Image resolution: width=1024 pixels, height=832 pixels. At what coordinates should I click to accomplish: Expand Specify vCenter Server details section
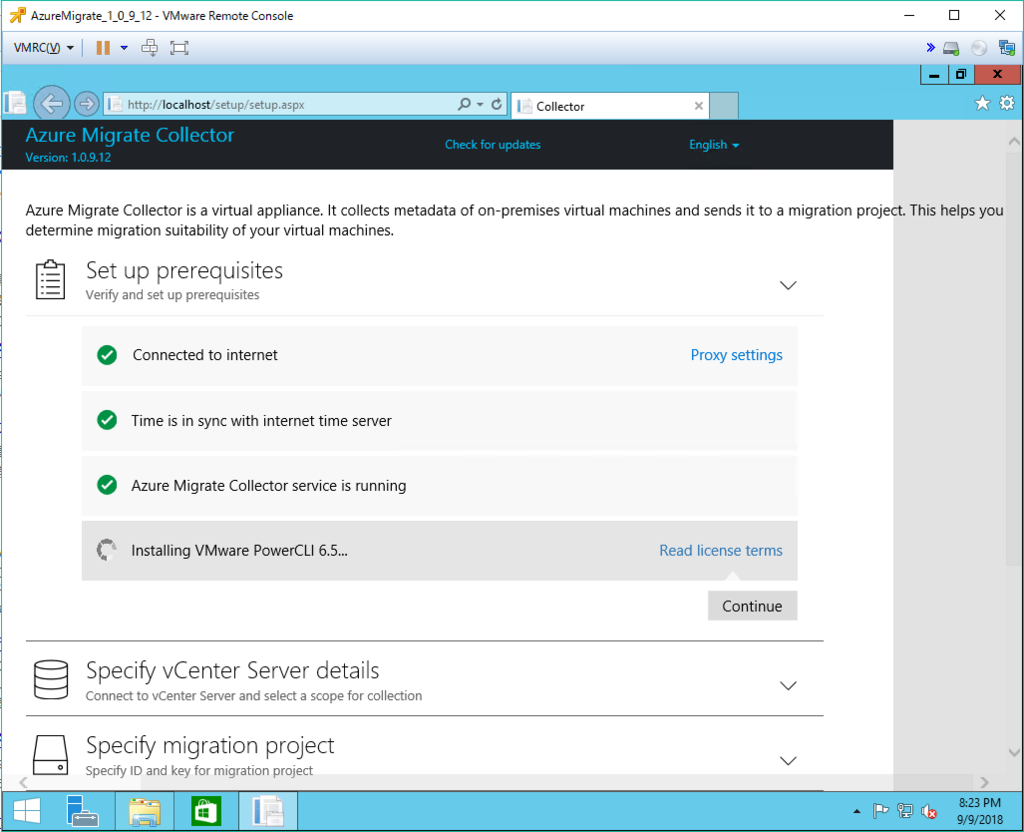tap(788, 686)
